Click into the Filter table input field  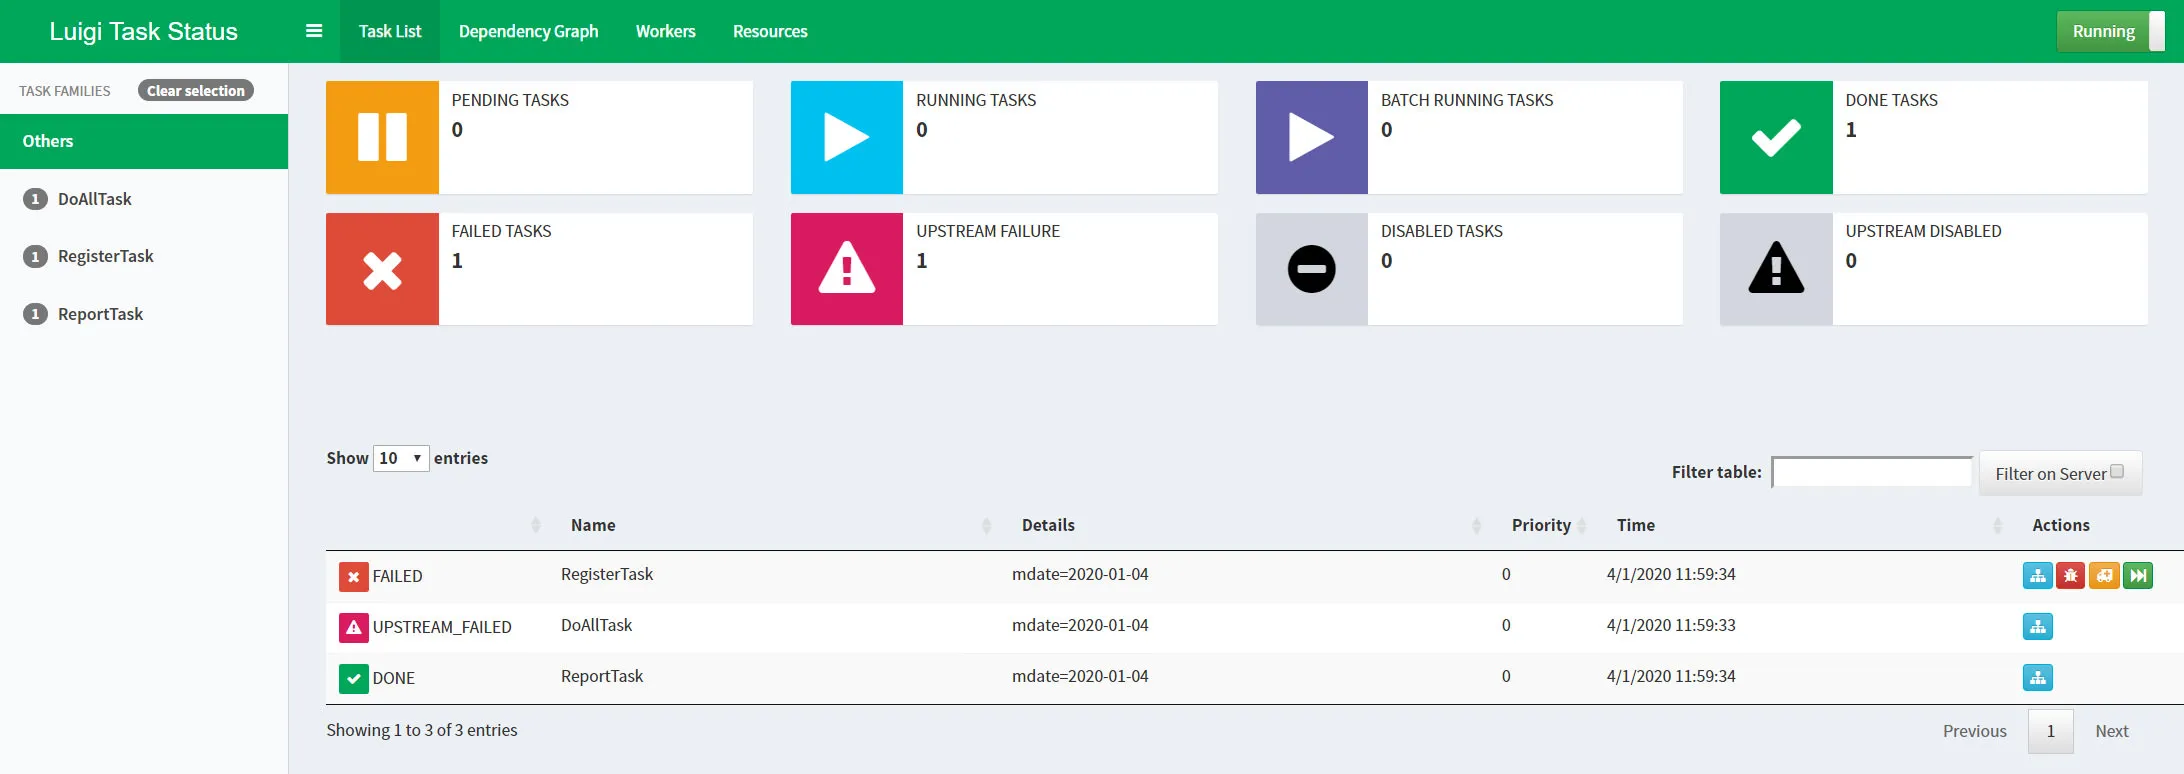(x=1871, y=472)
